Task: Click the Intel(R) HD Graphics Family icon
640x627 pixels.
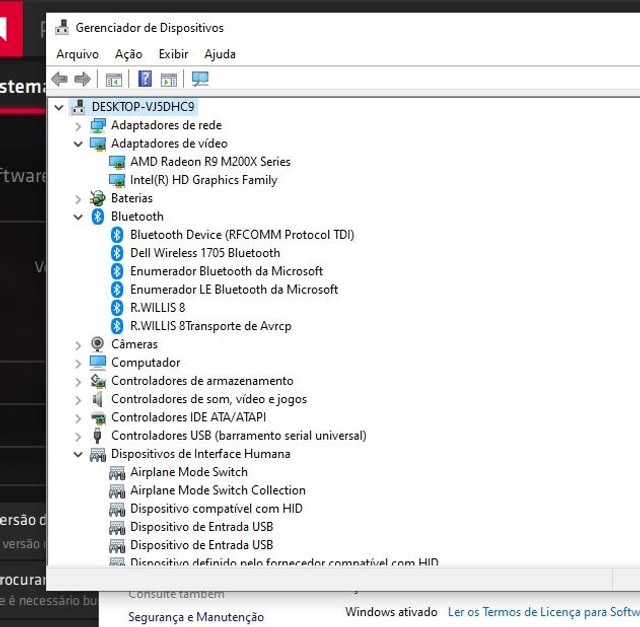Action: point(117,180)
